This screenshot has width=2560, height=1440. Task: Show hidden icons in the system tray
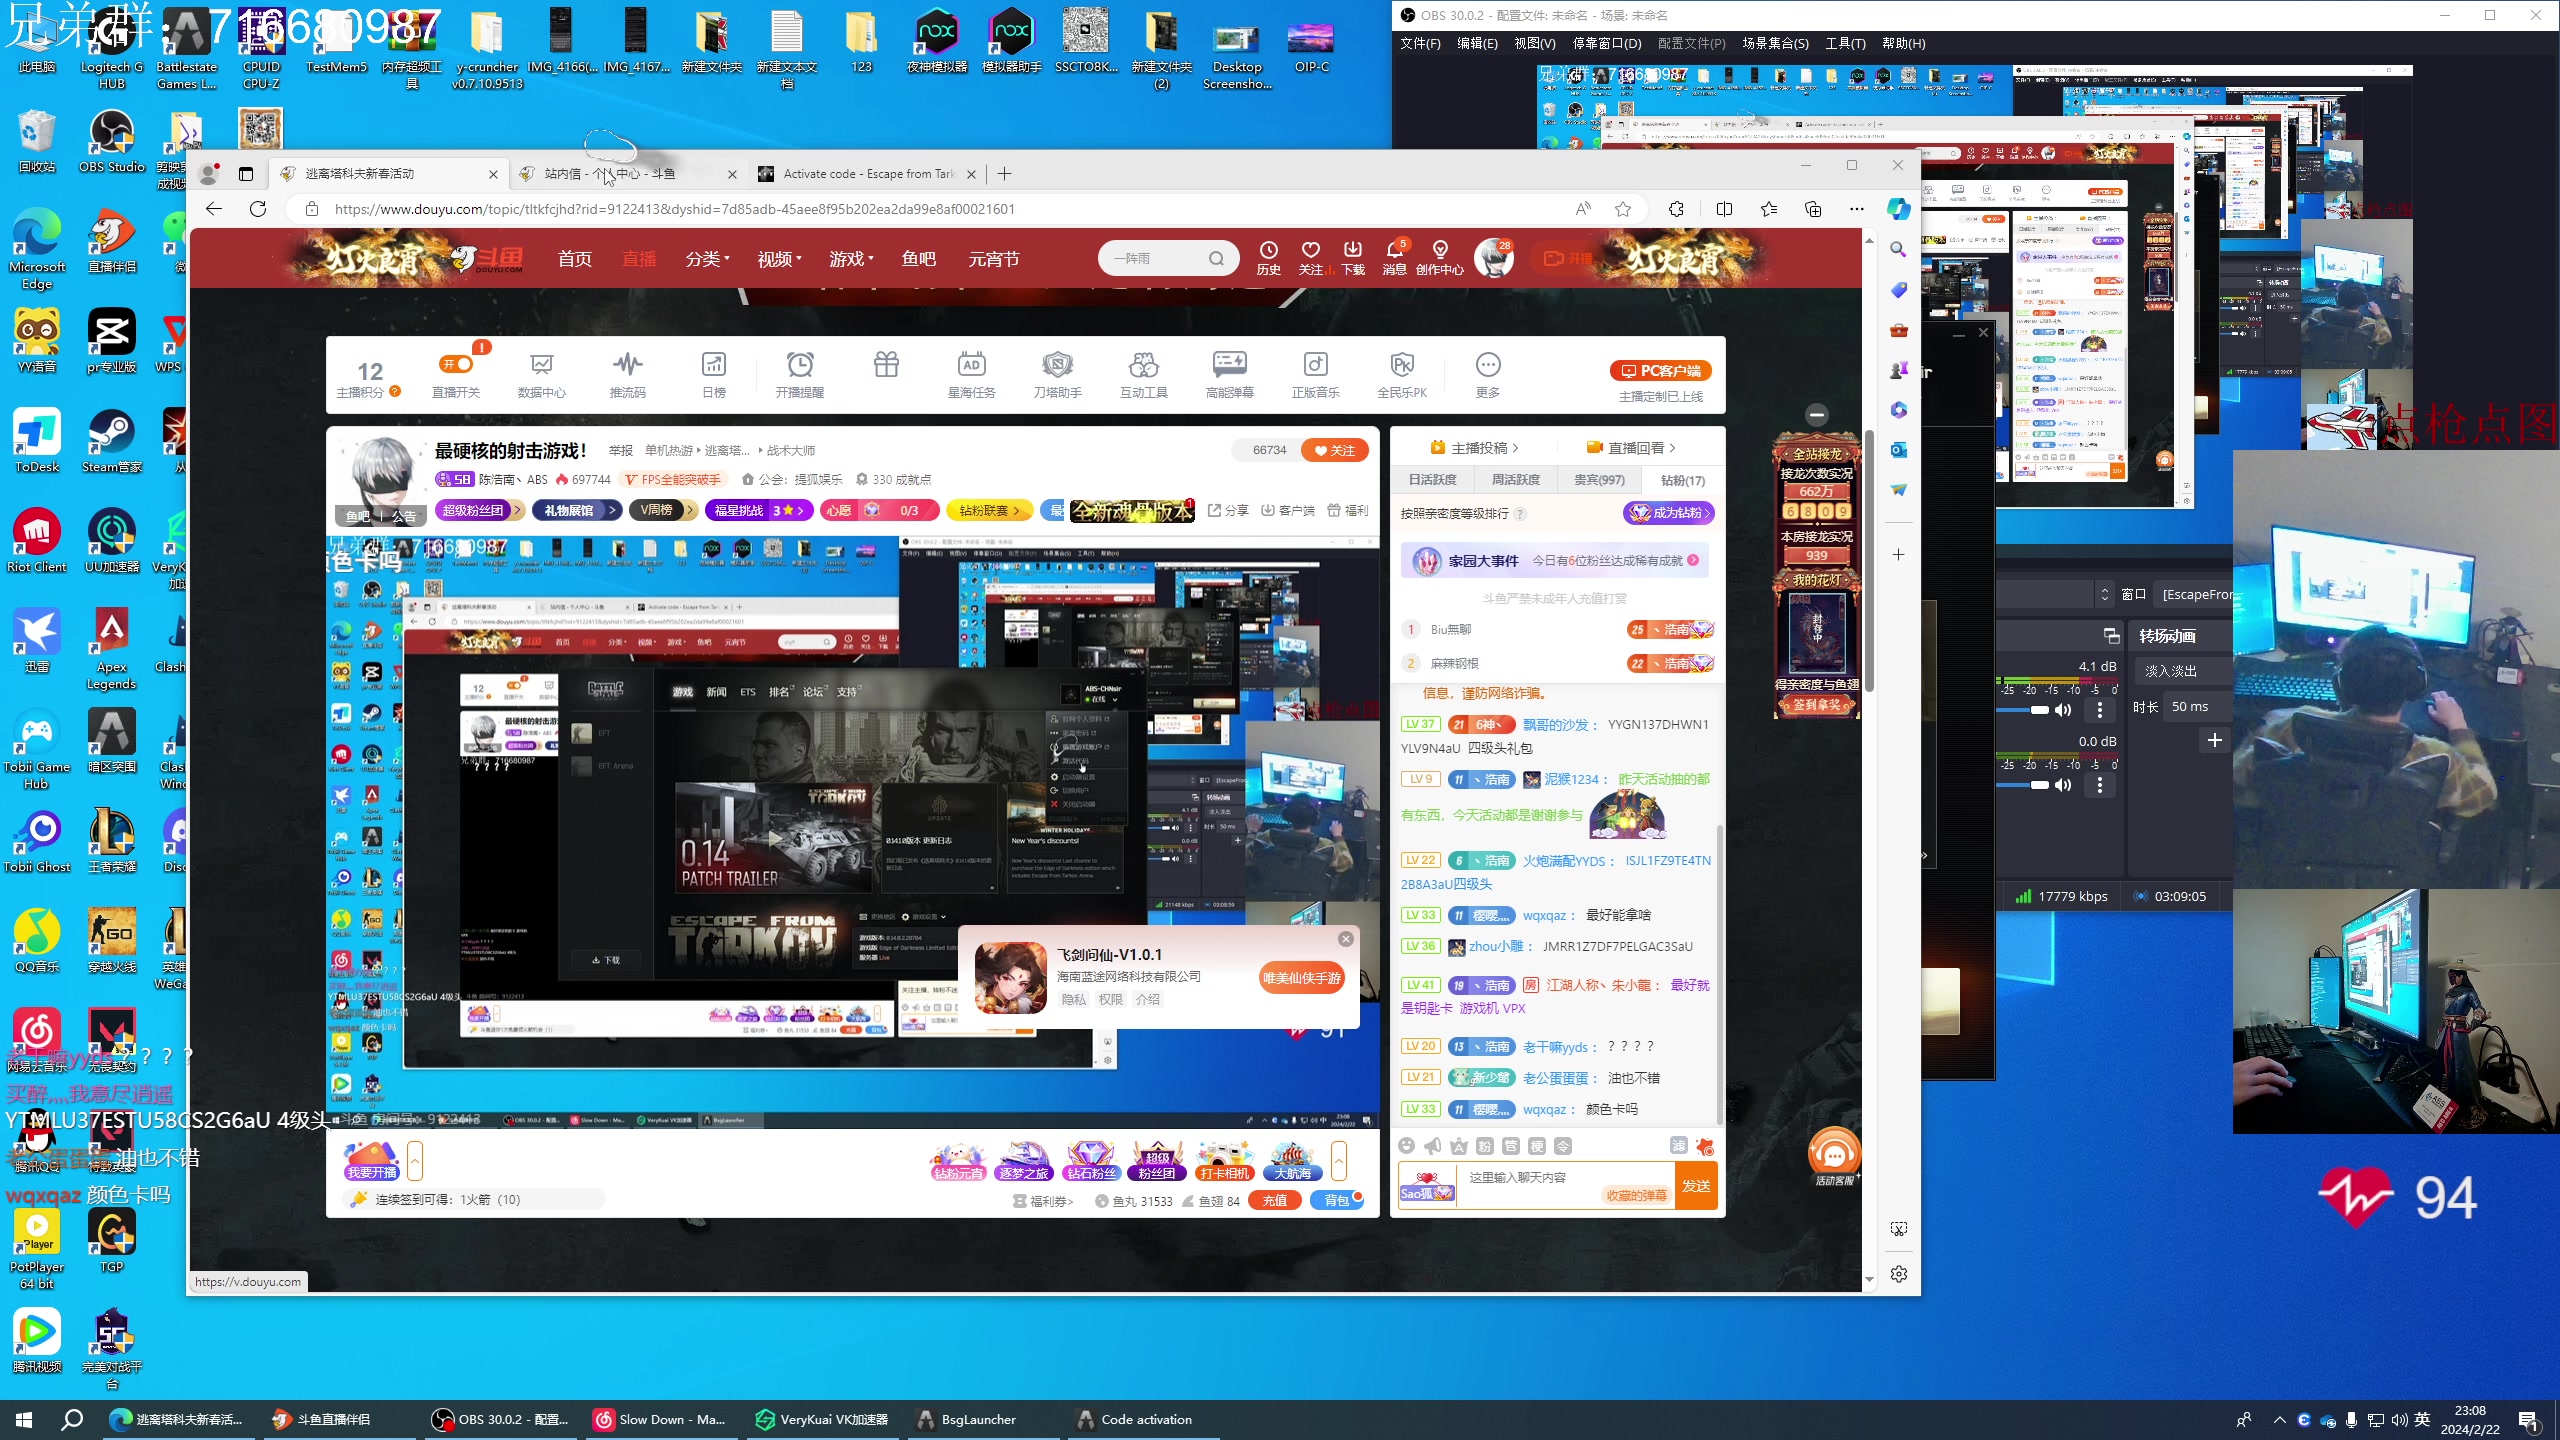[x=2279, y=1420]
